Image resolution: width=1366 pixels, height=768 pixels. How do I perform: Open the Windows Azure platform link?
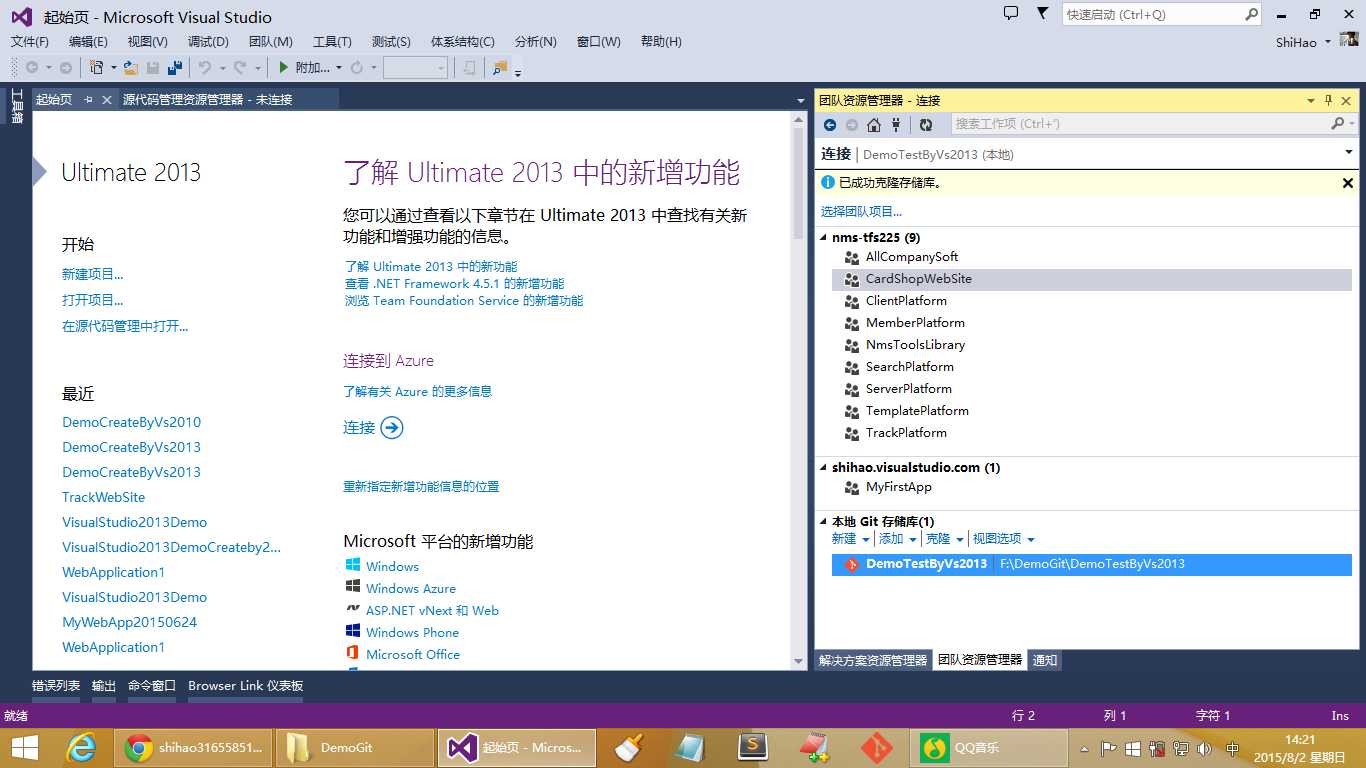[x=411, y=589]
